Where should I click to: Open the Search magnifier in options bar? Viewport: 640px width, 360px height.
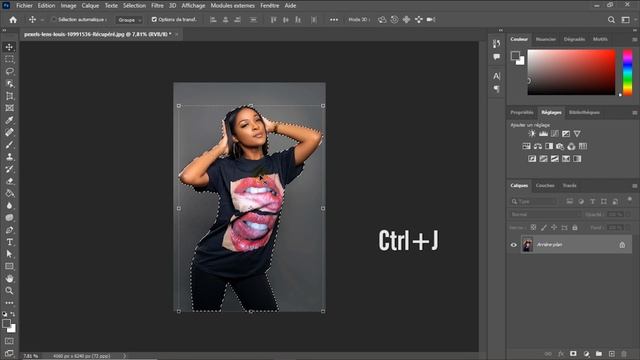coord(611,20)
